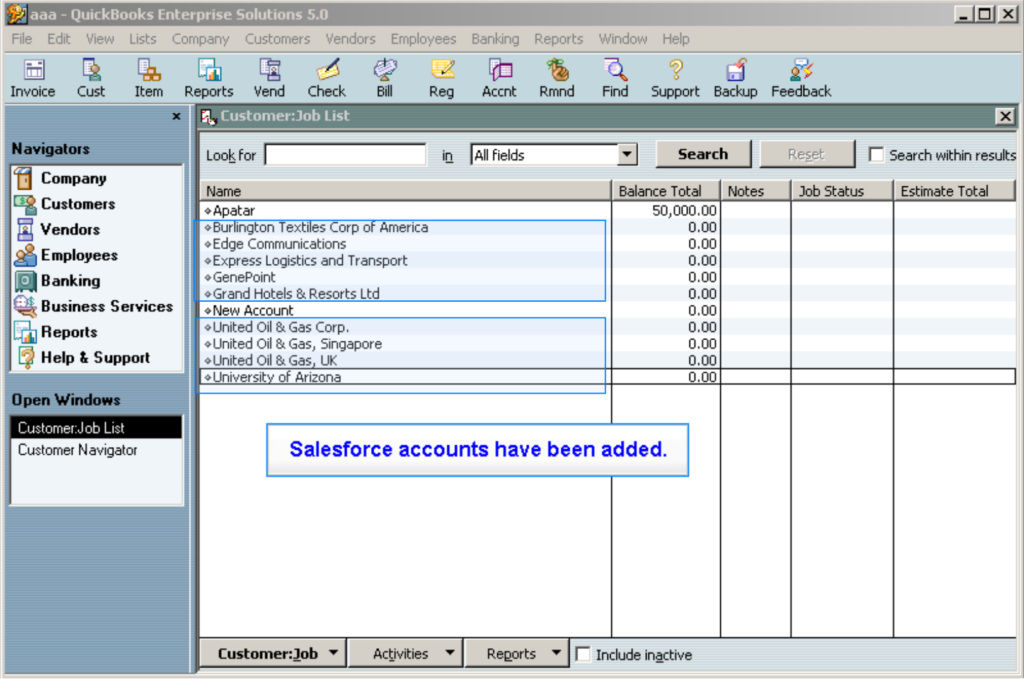Click the Notes column header
Screen dimensions: 1024x679
(x=756, y=191)
